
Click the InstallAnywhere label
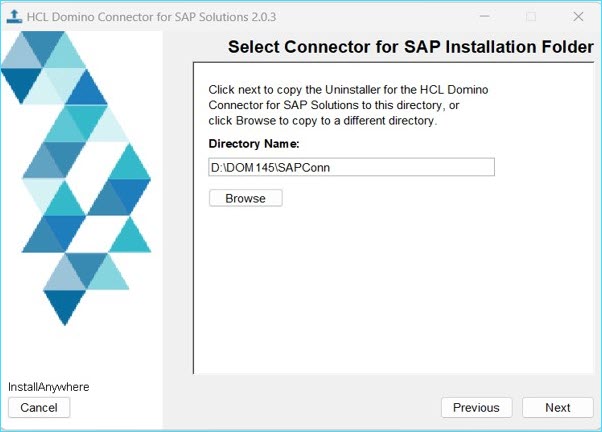click(x=49, y=387)
